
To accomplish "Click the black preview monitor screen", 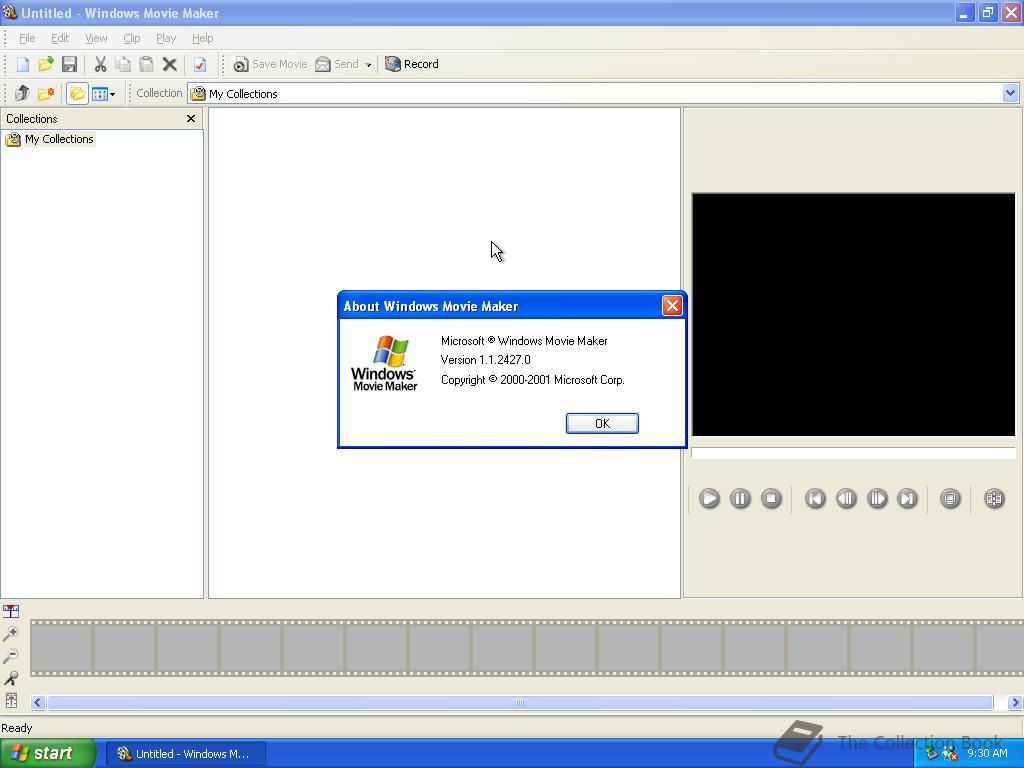I will click(854, 314).
